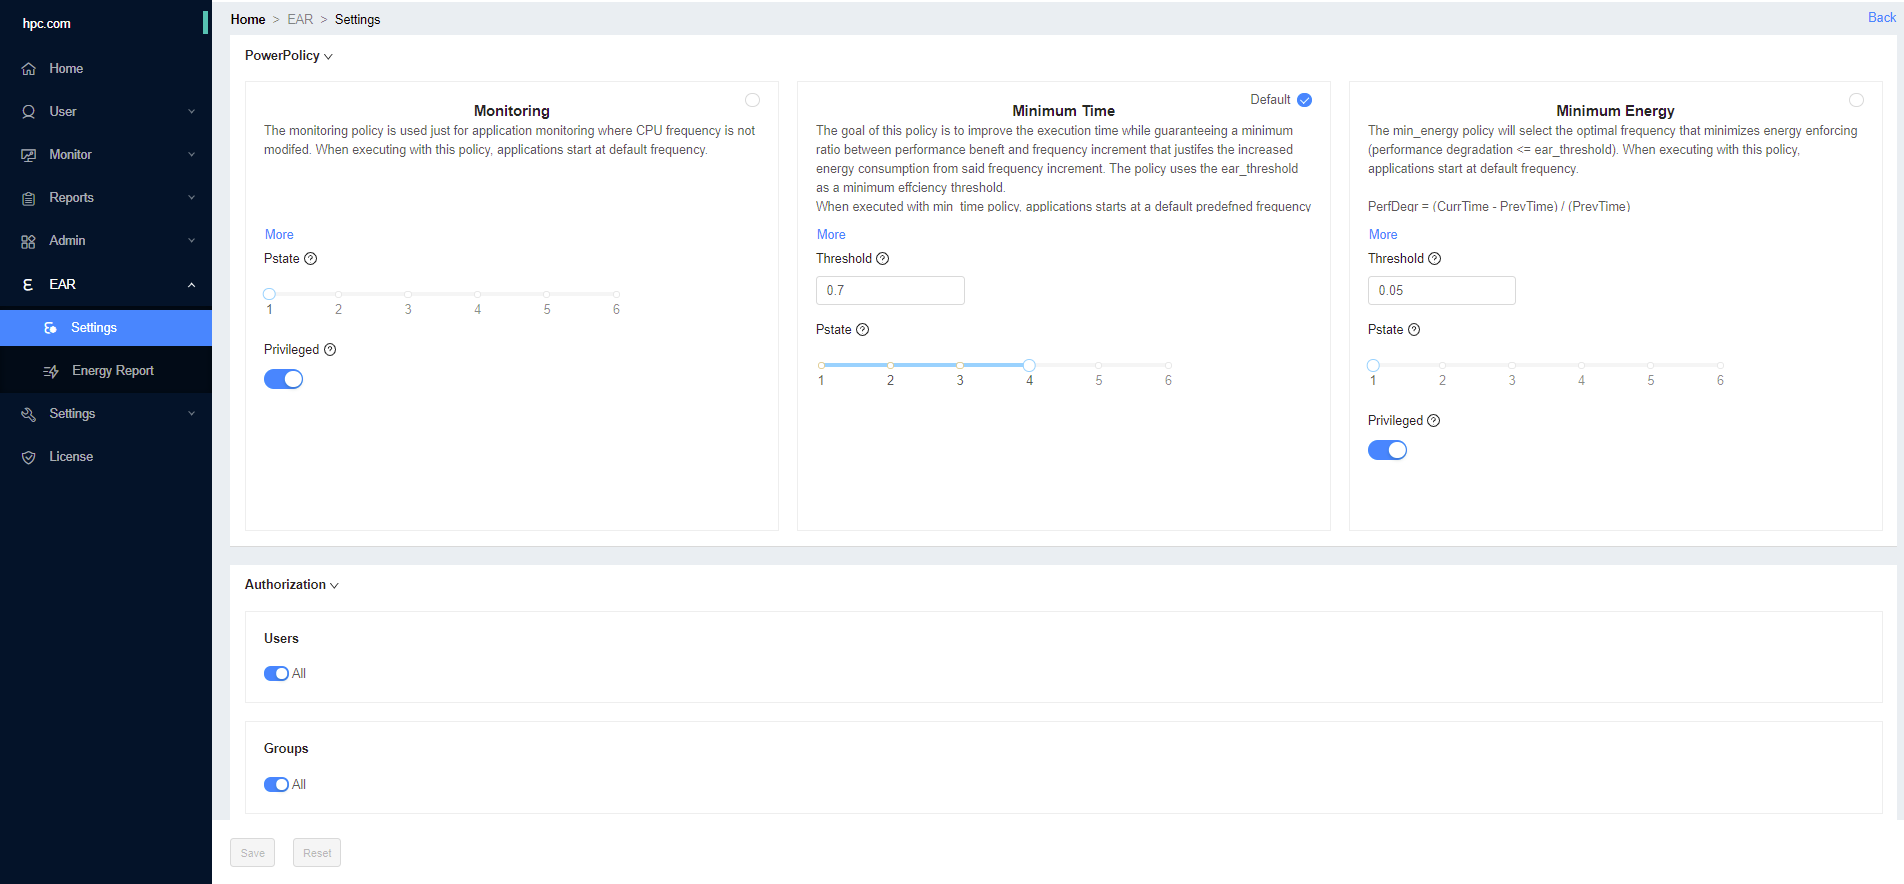Image resolution: width=1904 pixels, height=884 pixels.
Task: Click the Admin grid icon
Action: (29, 241)
